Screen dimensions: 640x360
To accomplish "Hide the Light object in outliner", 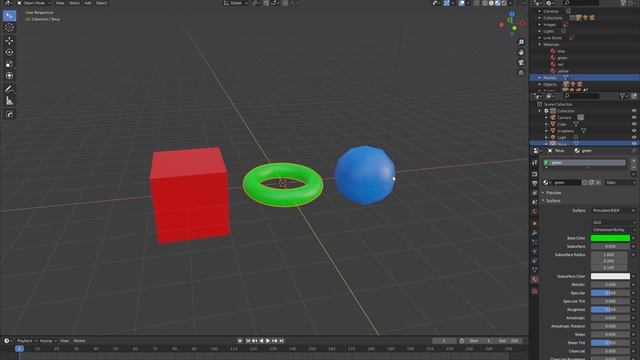I will 634,137.
